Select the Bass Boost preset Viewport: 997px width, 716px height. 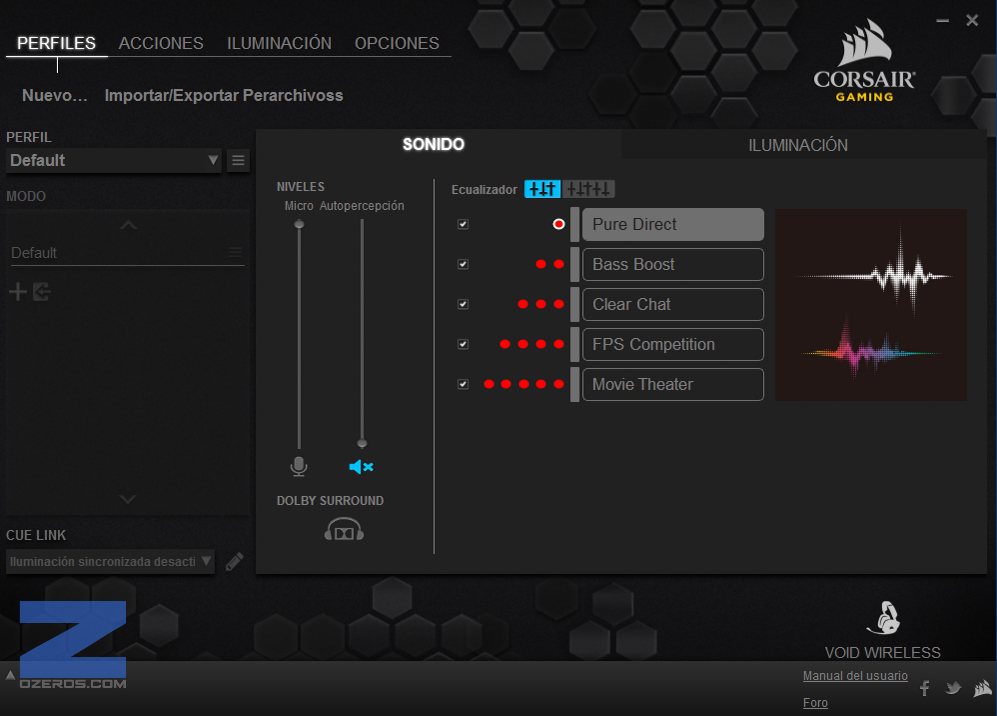673,265
